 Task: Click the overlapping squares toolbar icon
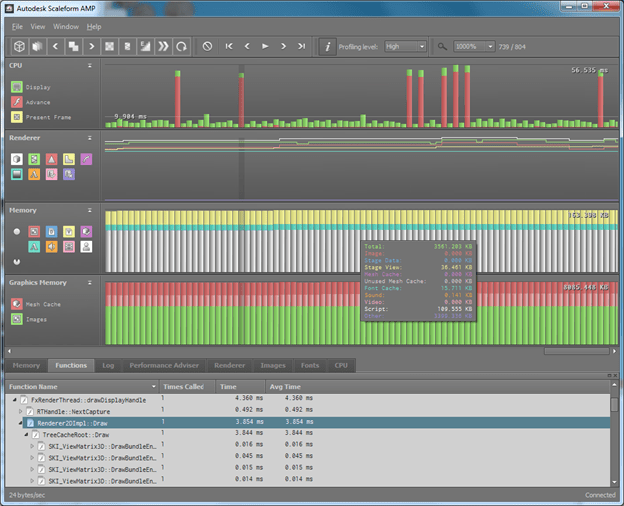coord(73,47)
